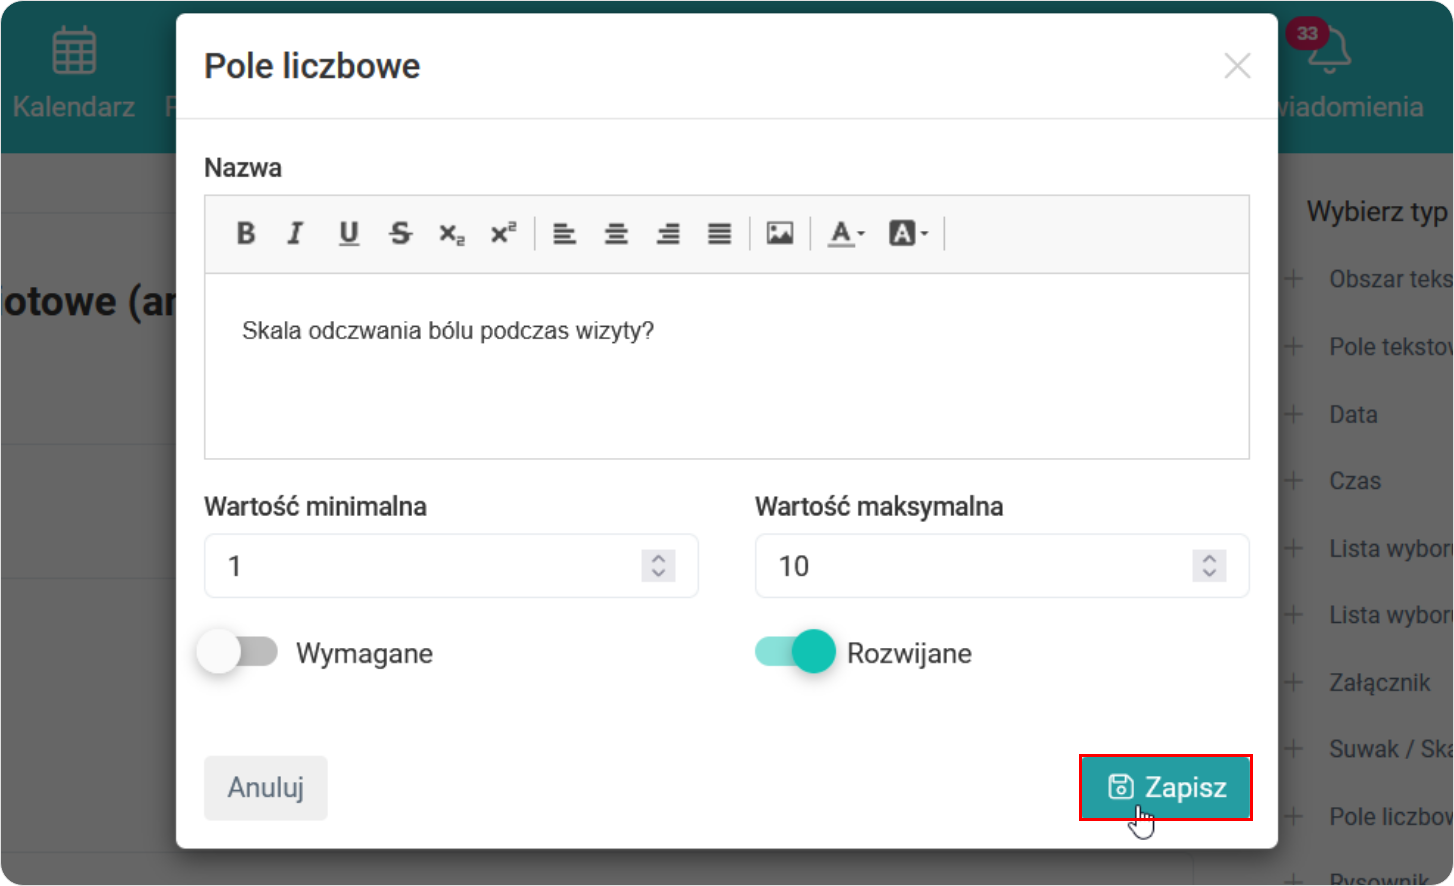This screenshot has width=1454, height=886.
Task: Add the Pole liczbowe field type
Action: click(1368, 817)
